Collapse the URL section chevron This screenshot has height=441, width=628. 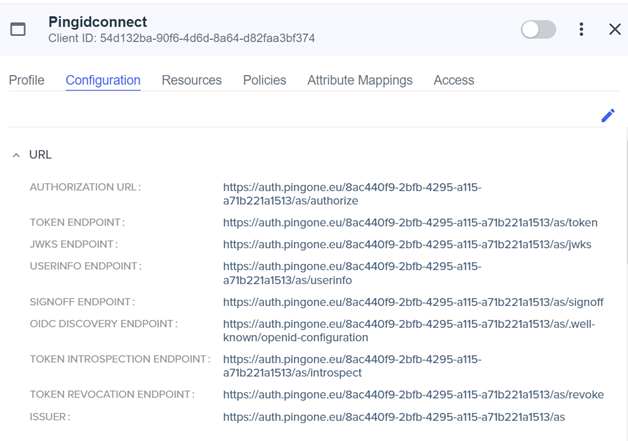click(16, 155)
